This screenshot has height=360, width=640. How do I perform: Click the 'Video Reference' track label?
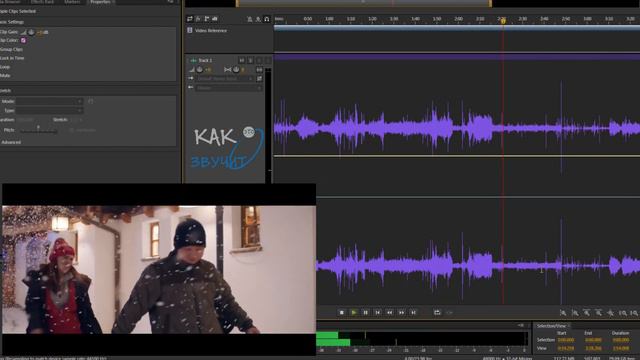[211, 31]
